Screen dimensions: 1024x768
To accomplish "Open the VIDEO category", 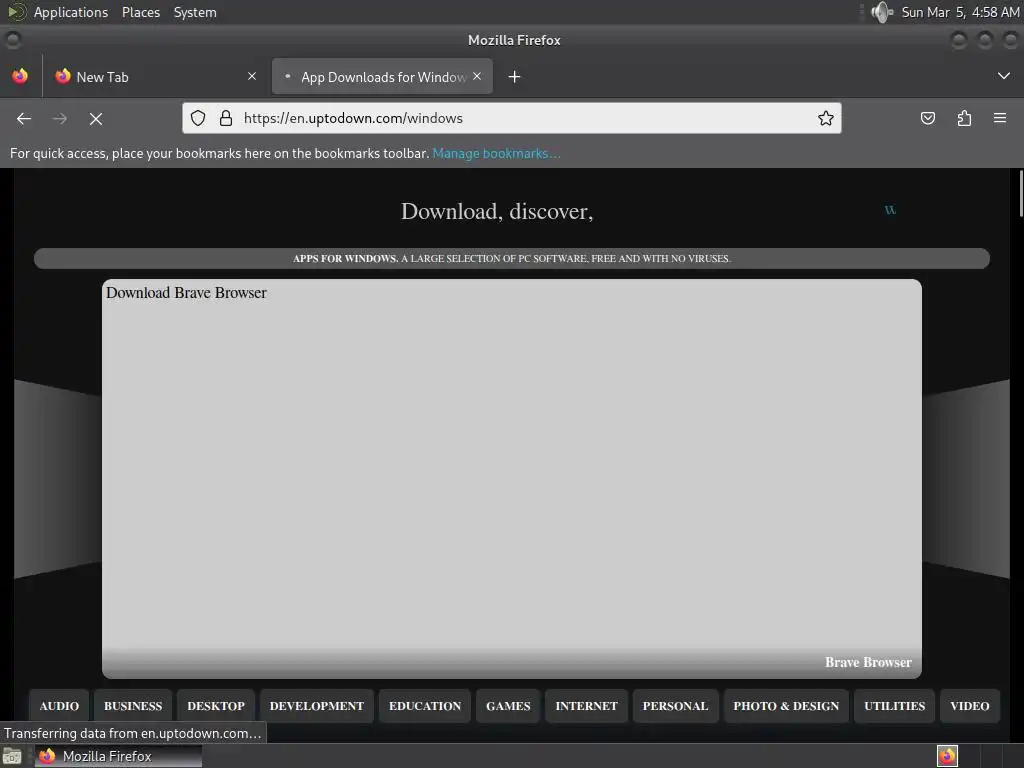I will [970, 706].
